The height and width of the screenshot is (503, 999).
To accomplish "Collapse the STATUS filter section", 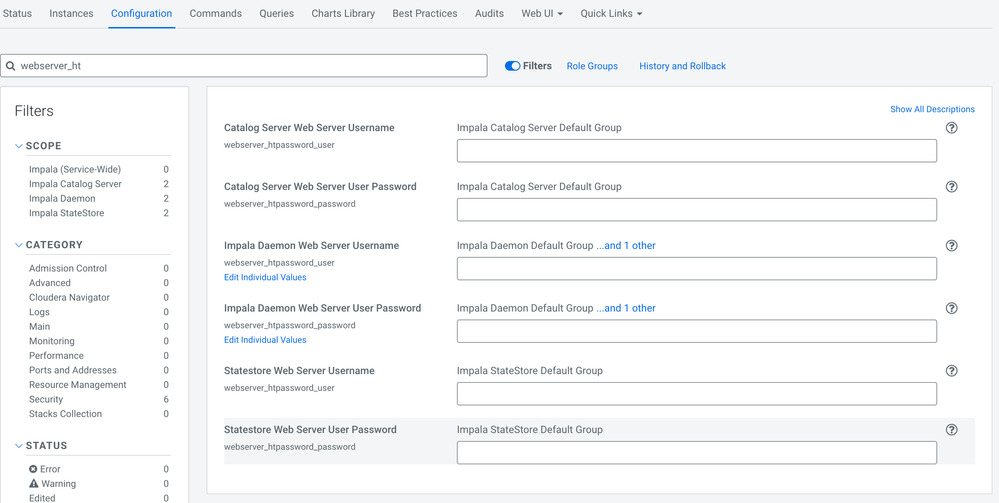I will pyautogui.click(x=19, y=446).
